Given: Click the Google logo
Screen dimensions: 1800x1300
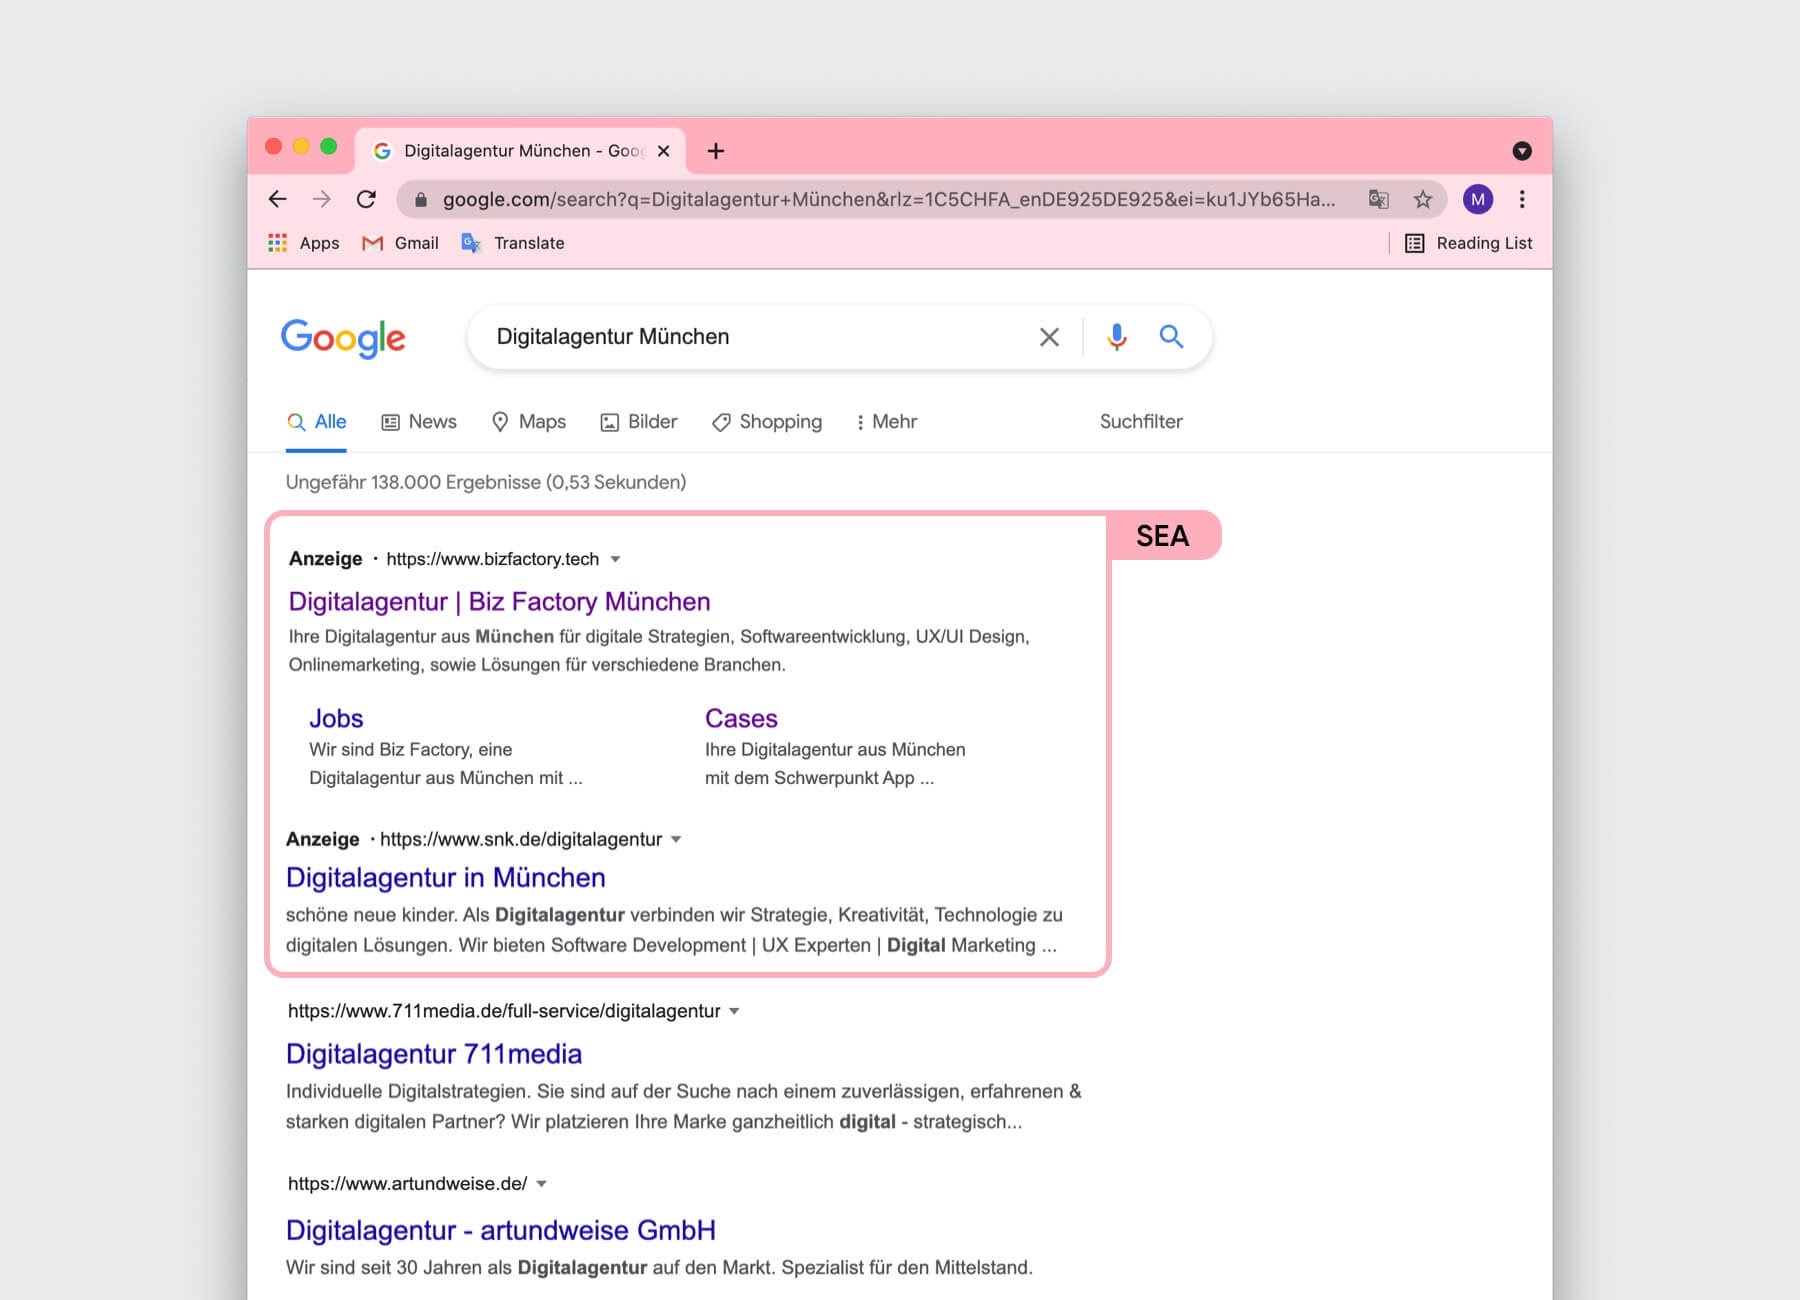Looking at the screenshot, I should coord(343,338).
